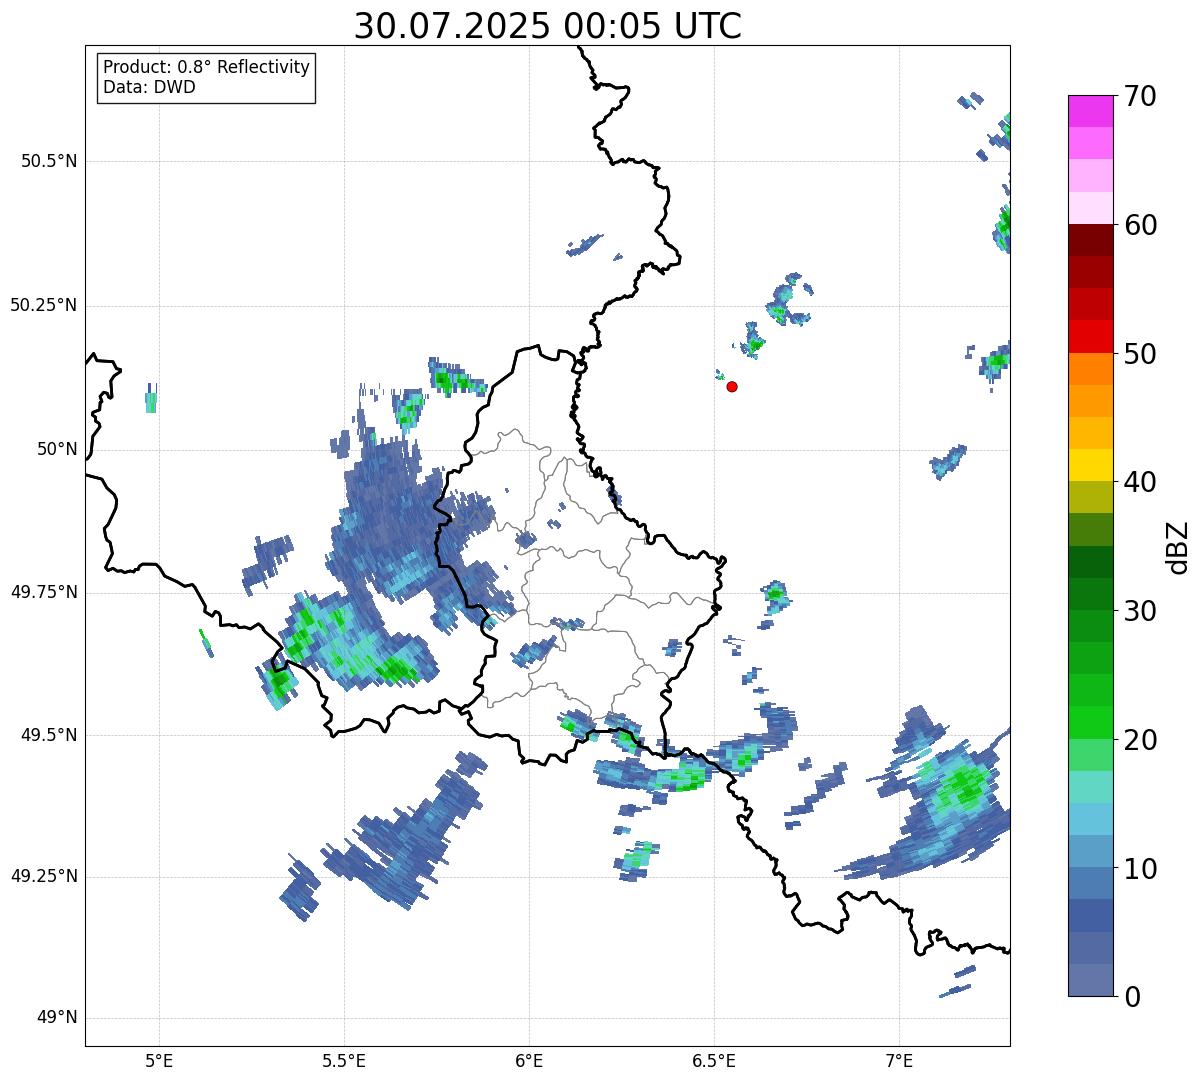Pick the bright yellow segment just above 40
This screenshot has width=1202, height=1081.
[1090, 465]
